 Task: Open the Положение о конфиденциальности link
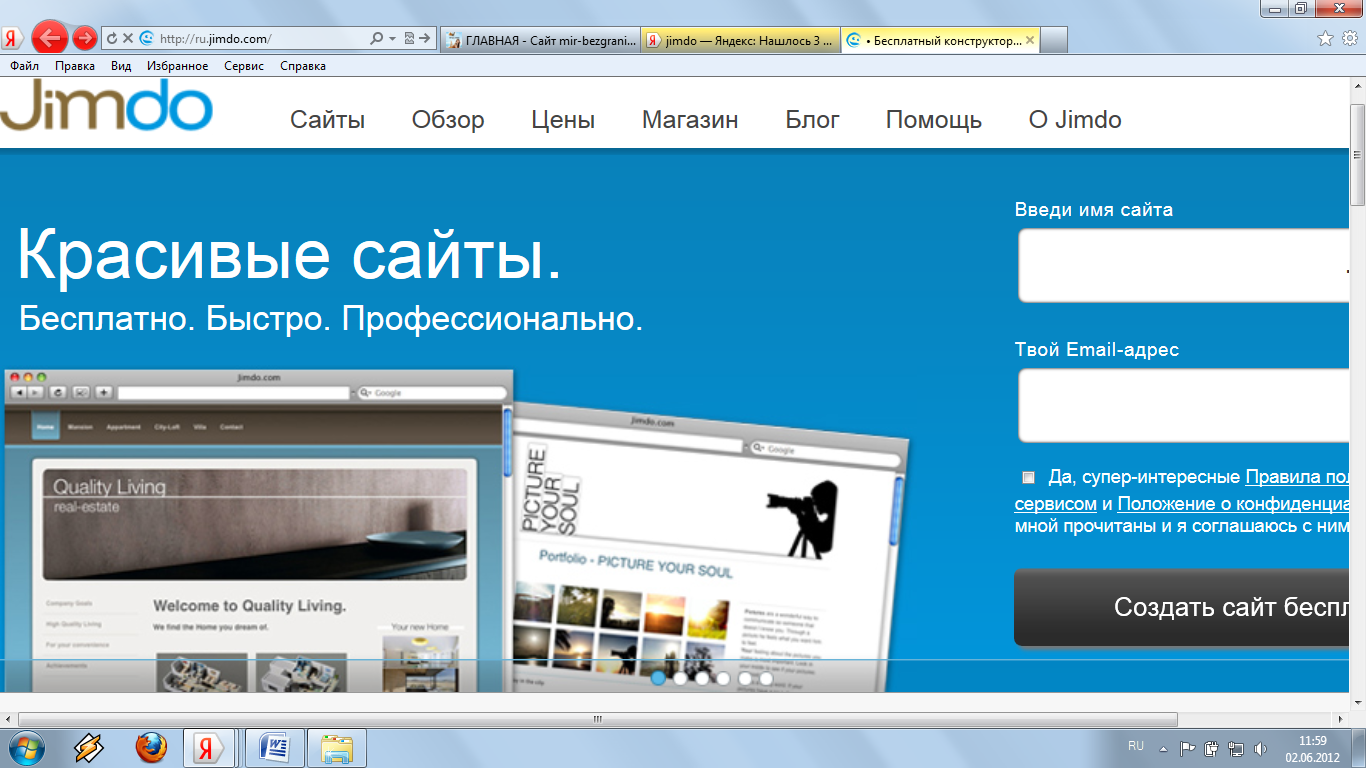[x=1234, y=503]
